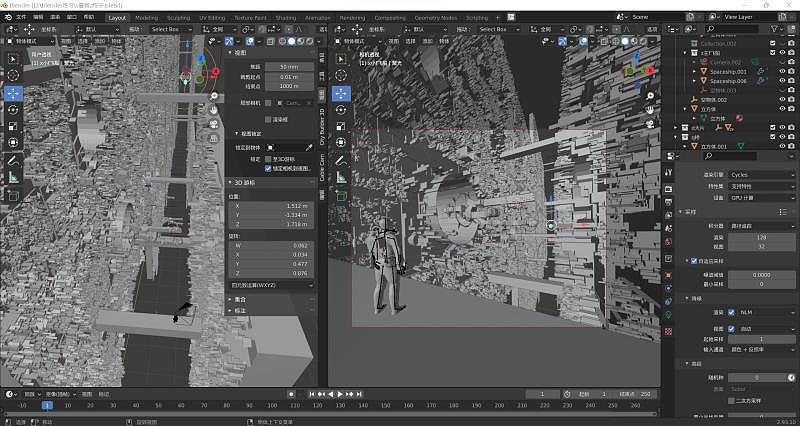Click the outliner filter funnel icon
The width and height of the screenshot is (800, 426).
tap(774, 29)
